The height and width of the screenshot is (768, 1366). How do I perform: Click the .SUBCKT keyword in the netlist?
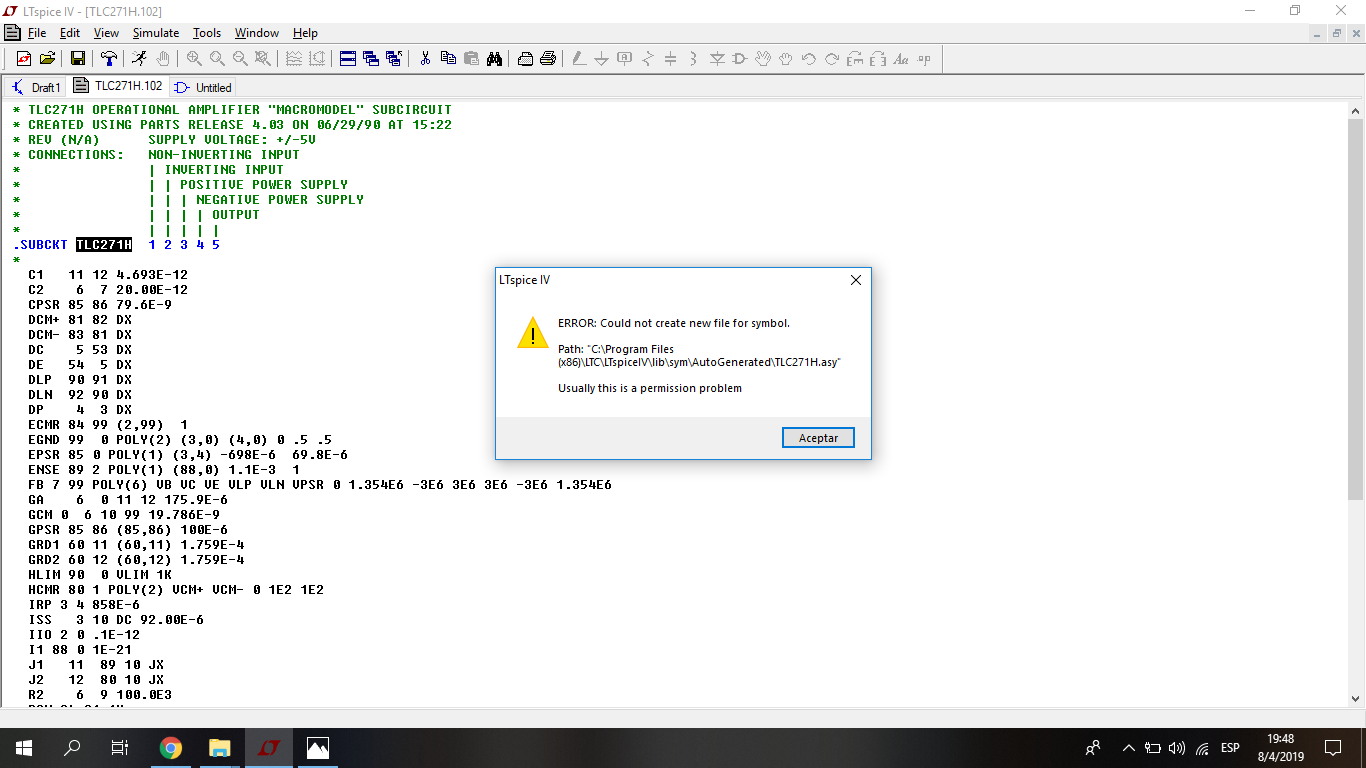pos(40,245)
